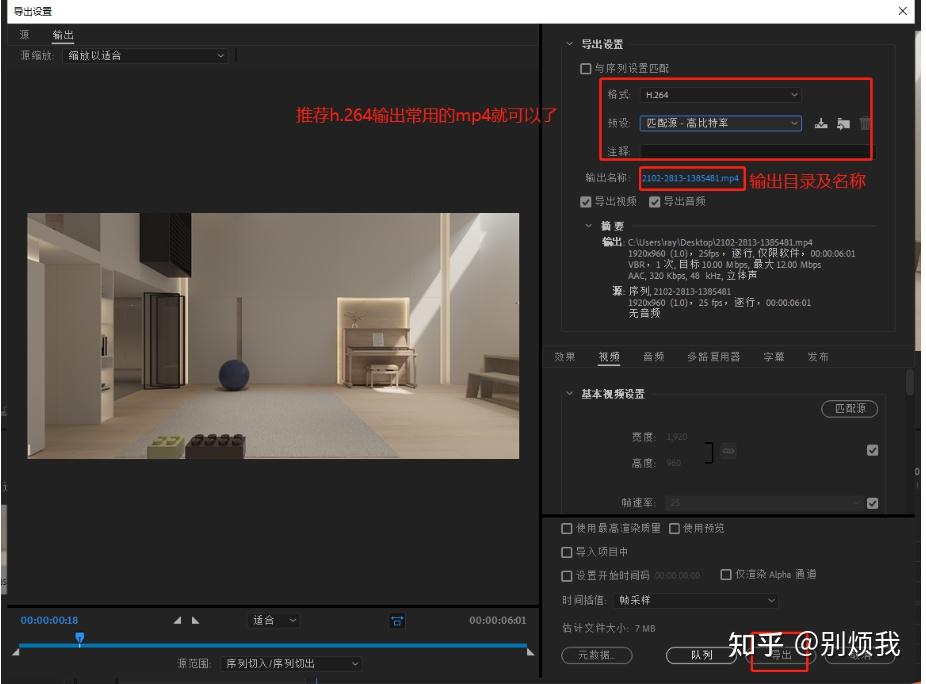
Task: Click the import preset icon
Action: 843,123
